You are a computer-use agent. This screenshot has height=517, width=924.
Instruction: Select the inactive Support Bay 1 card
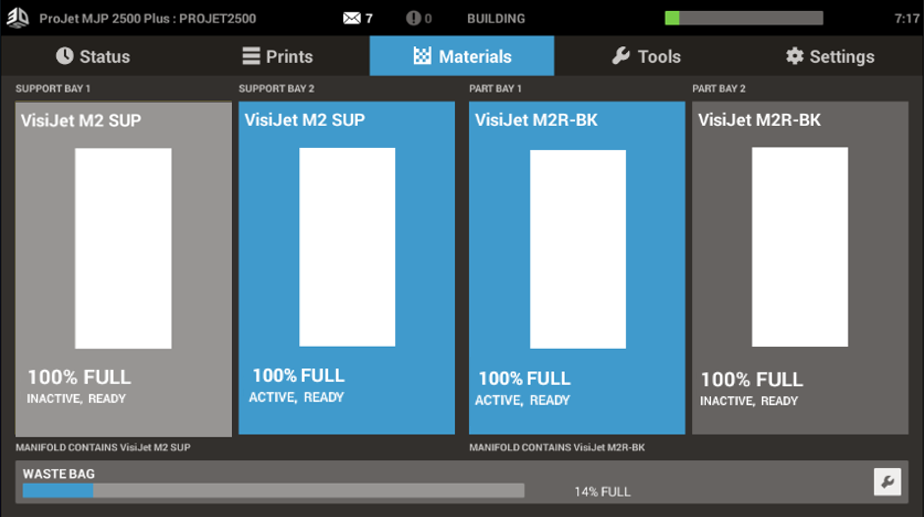pos(123,269)
